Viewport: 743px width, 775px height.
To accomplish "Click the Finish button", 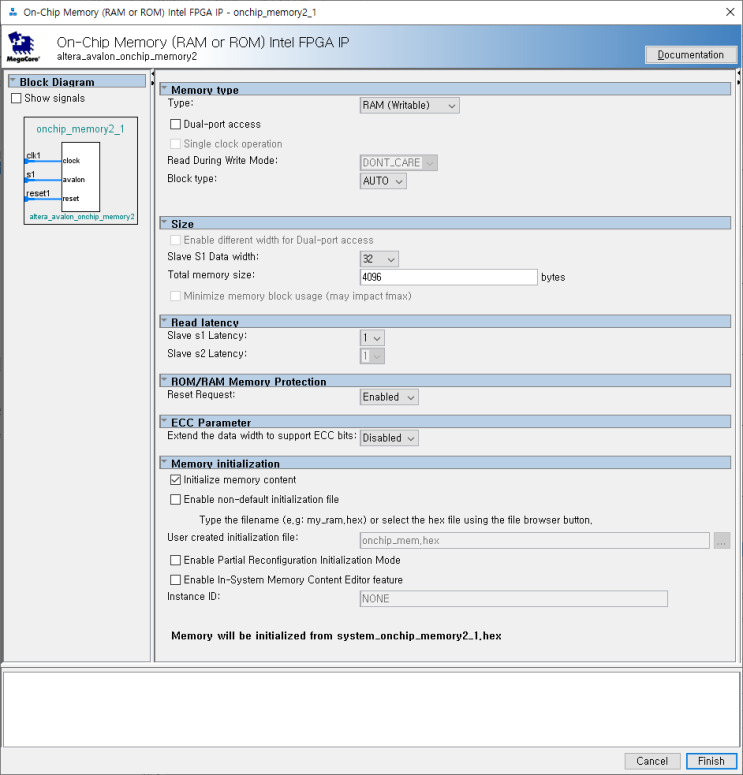I will coord(711,761).
